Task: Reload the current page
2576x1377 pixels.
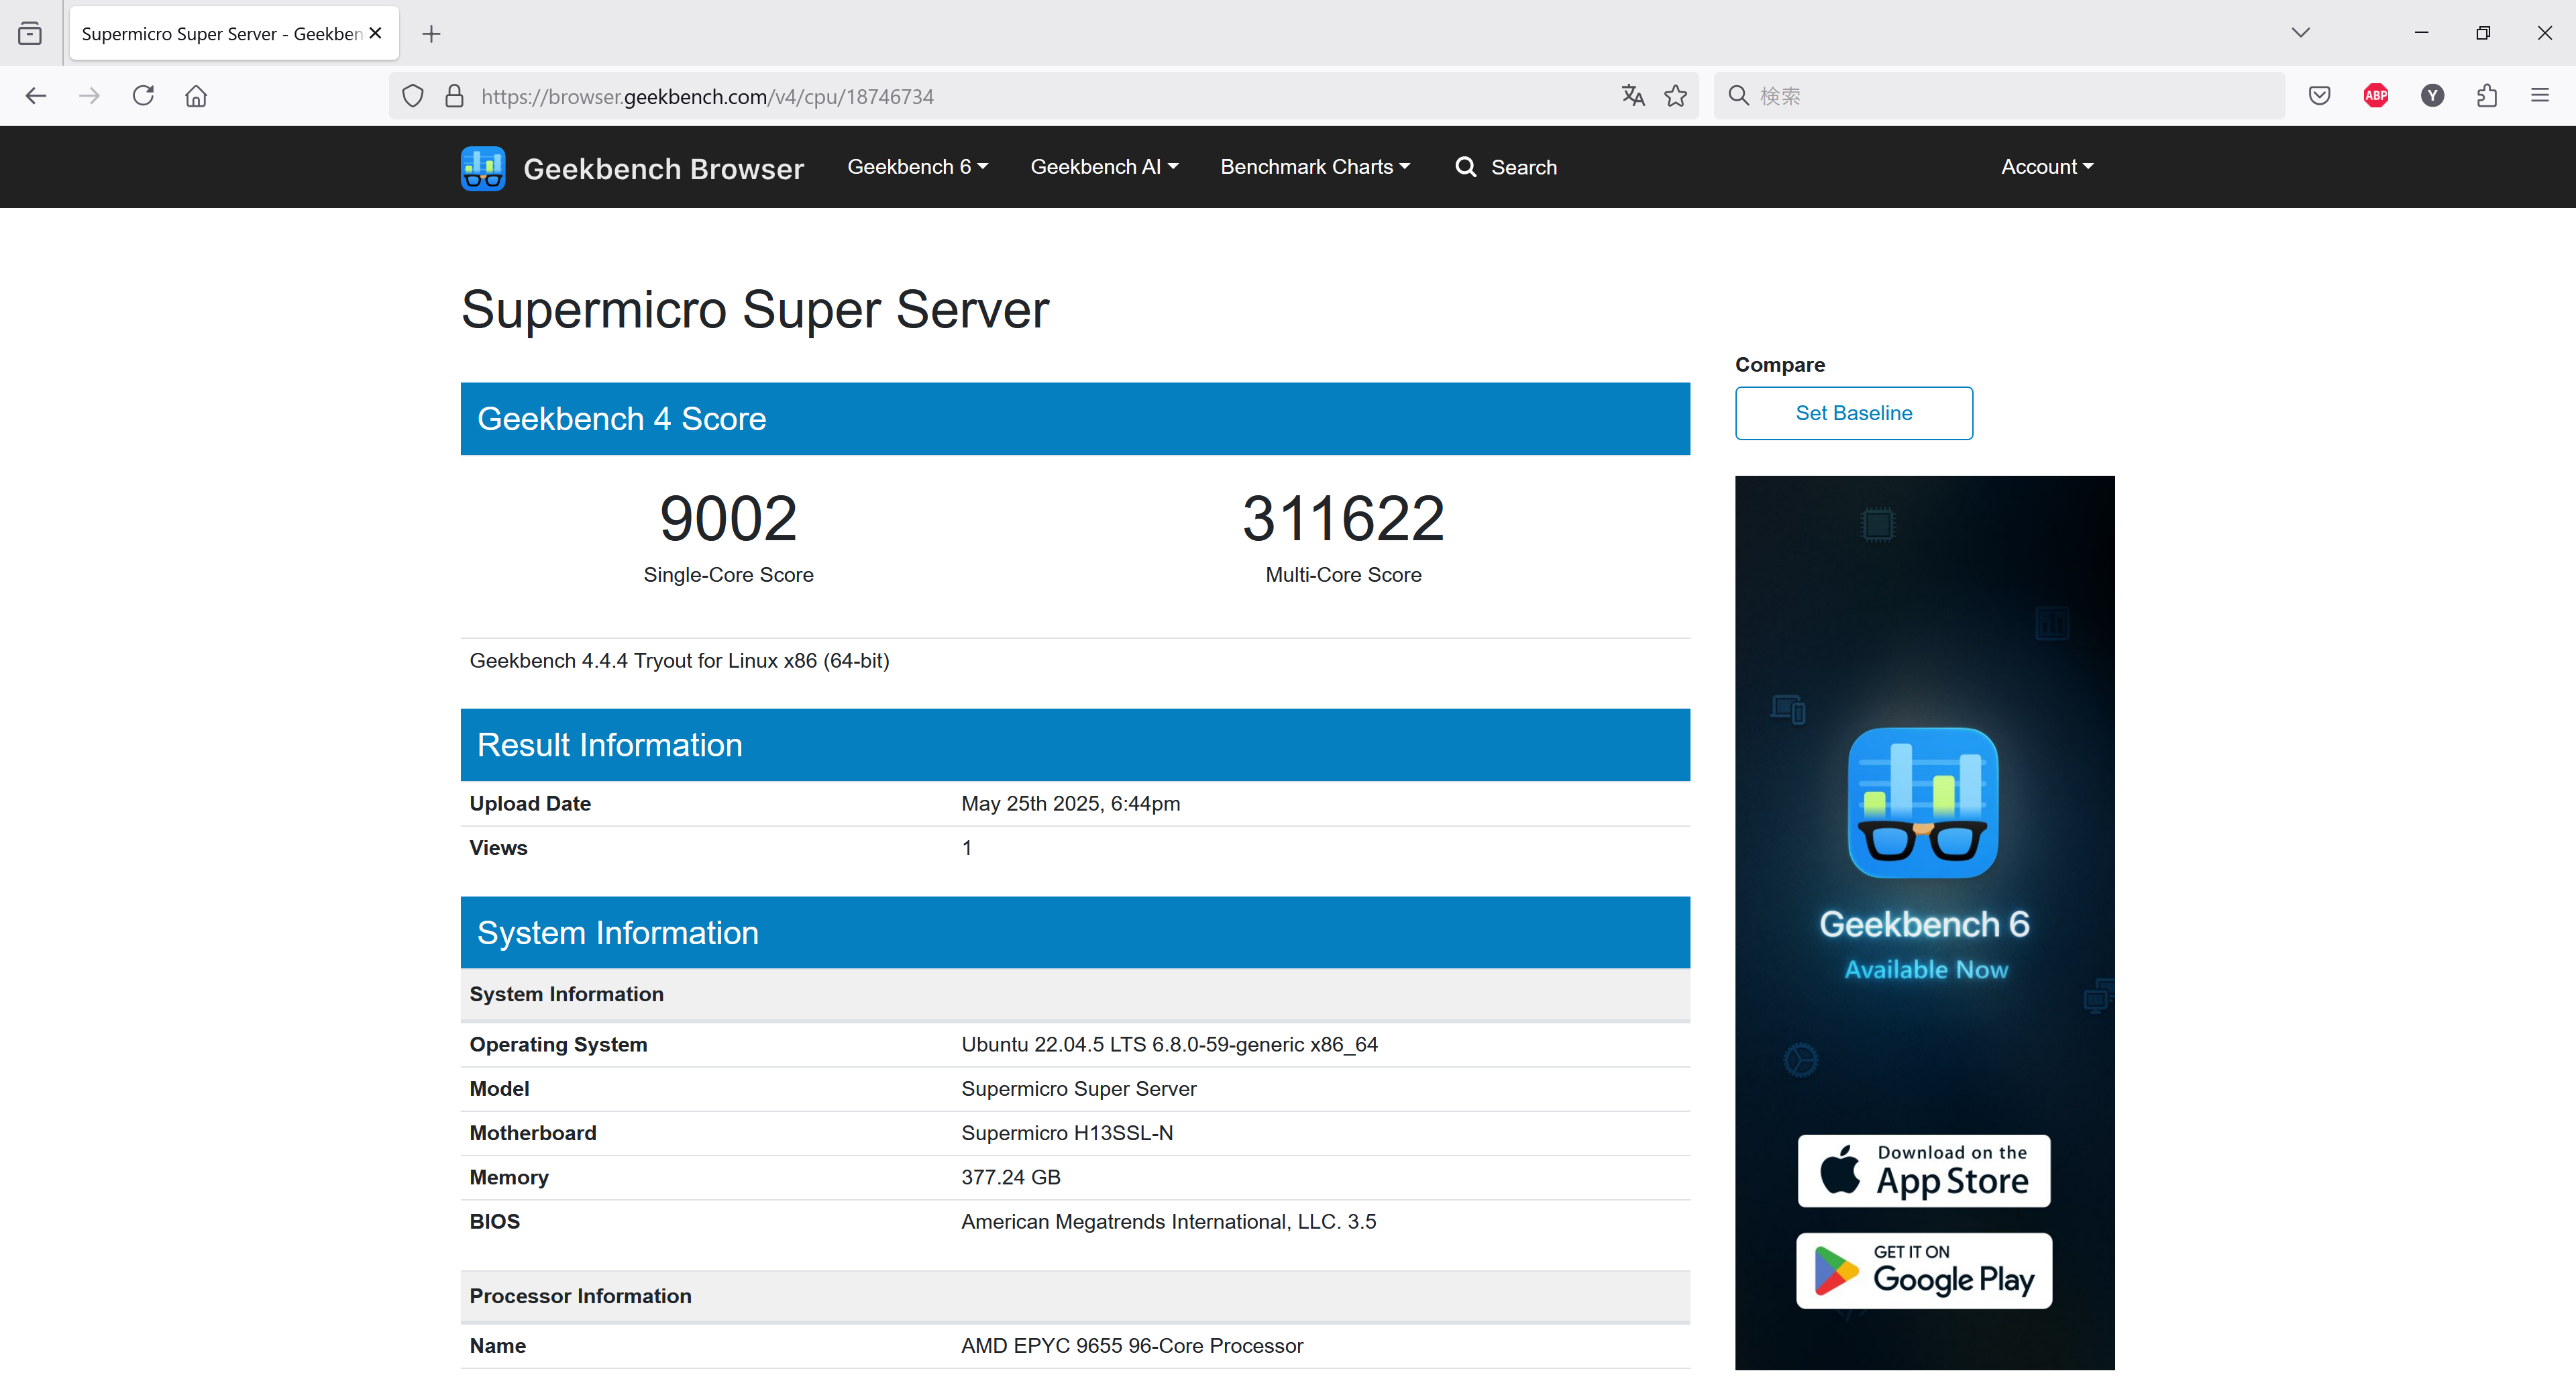Action: point(143,96)
